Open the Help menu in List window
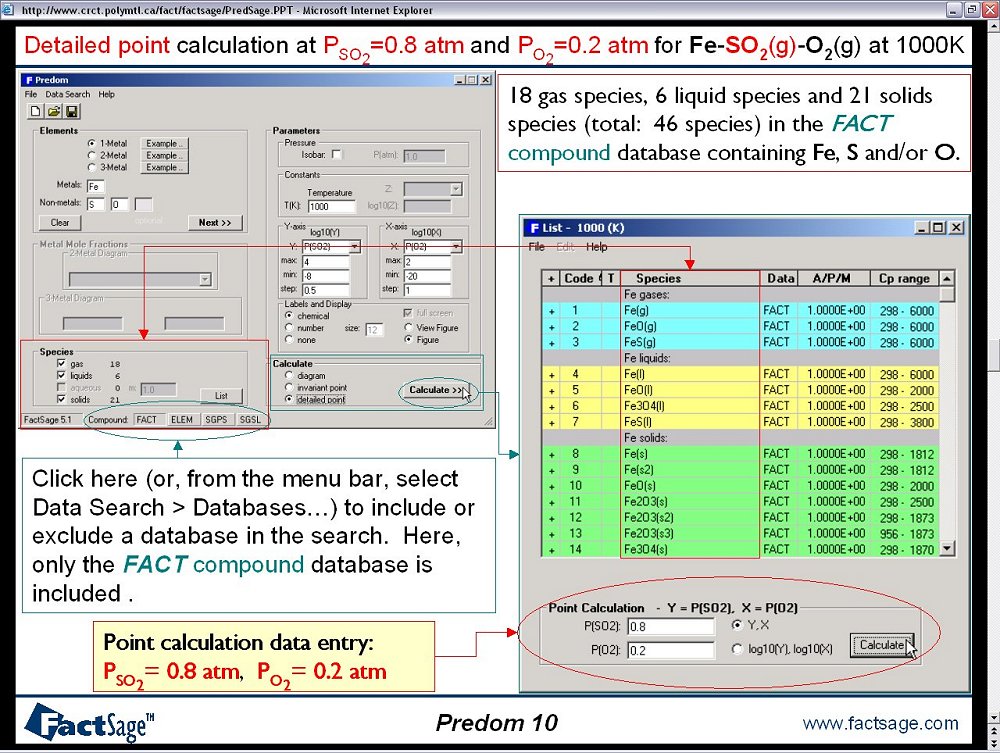The width and height of the screenshot is (1000, 753). click(x=597, y=247)
